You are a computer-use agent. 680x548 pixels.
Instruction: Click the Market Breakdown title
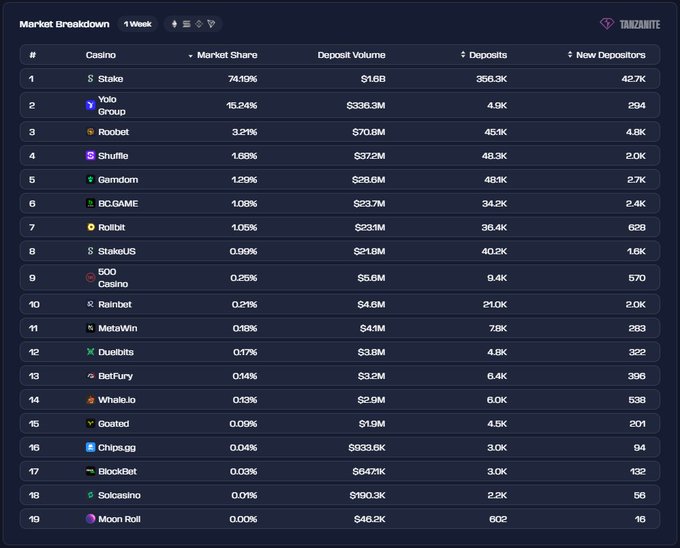(64, 24)
